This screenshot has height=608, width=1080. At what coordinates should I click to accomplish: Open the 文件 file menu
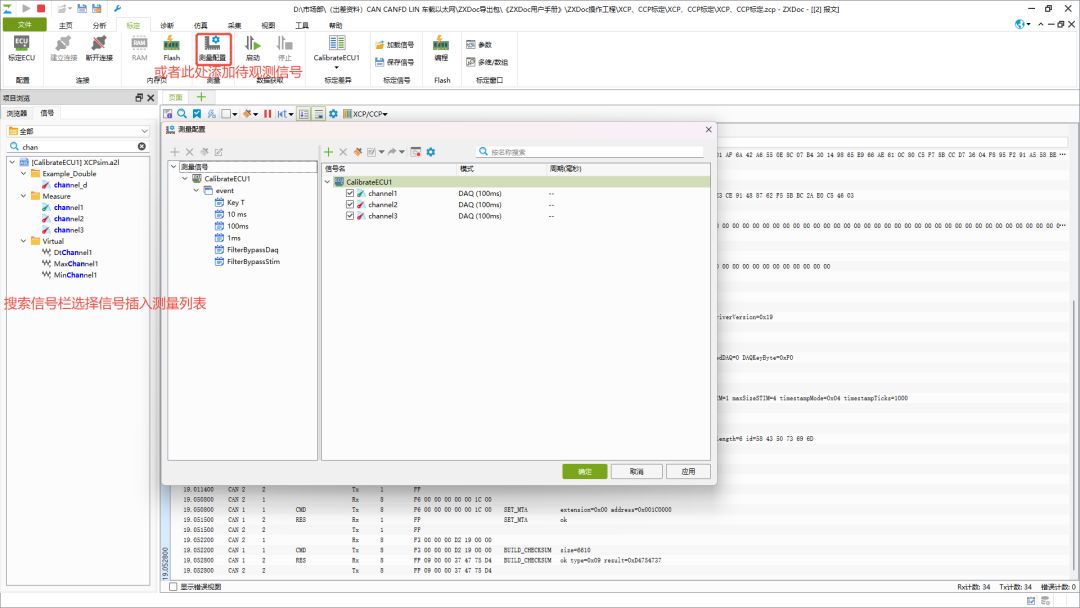pyautogui.click(x=25, y=25)
